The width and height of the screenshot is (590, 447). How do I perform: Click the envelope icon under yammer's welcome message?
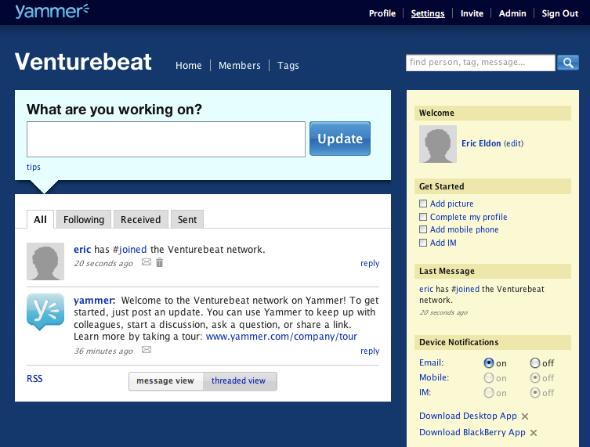pyautogui.click(x=146, y=350)
